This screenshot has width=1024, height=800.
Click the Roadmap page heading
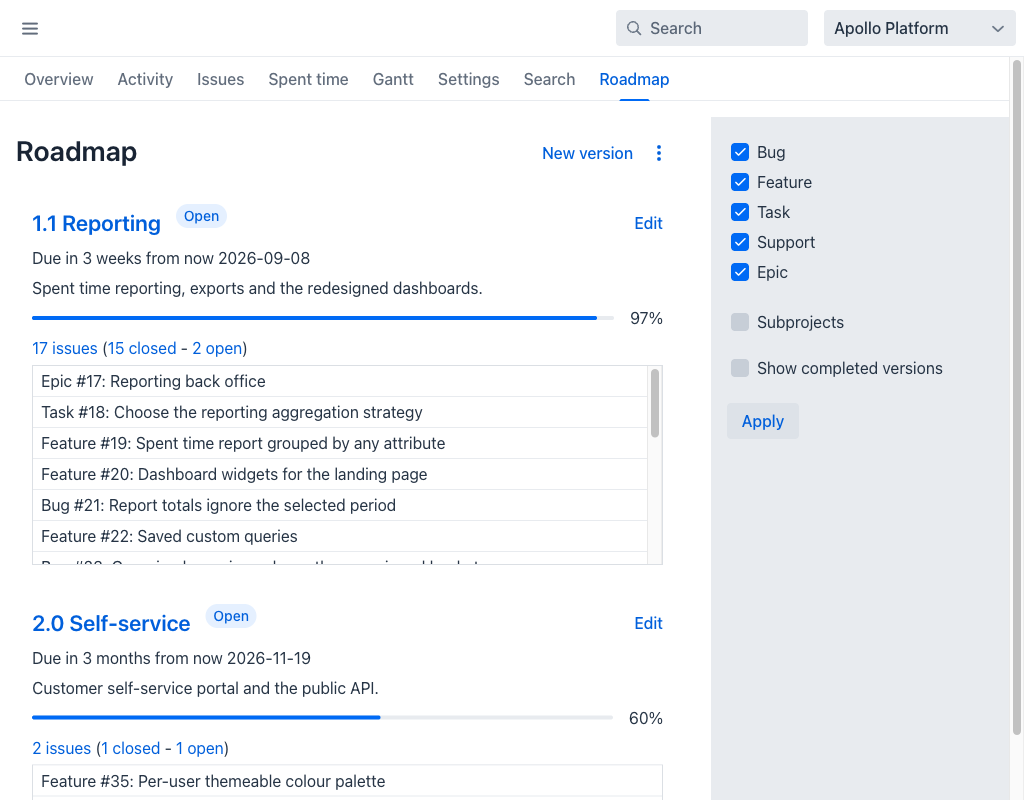point(76,152)
